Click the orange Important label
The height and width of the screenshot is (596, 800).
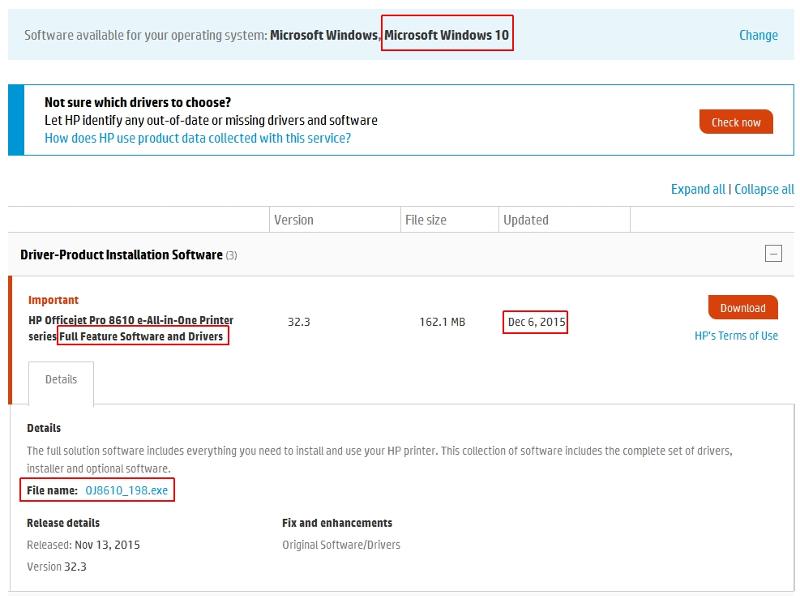53,300
